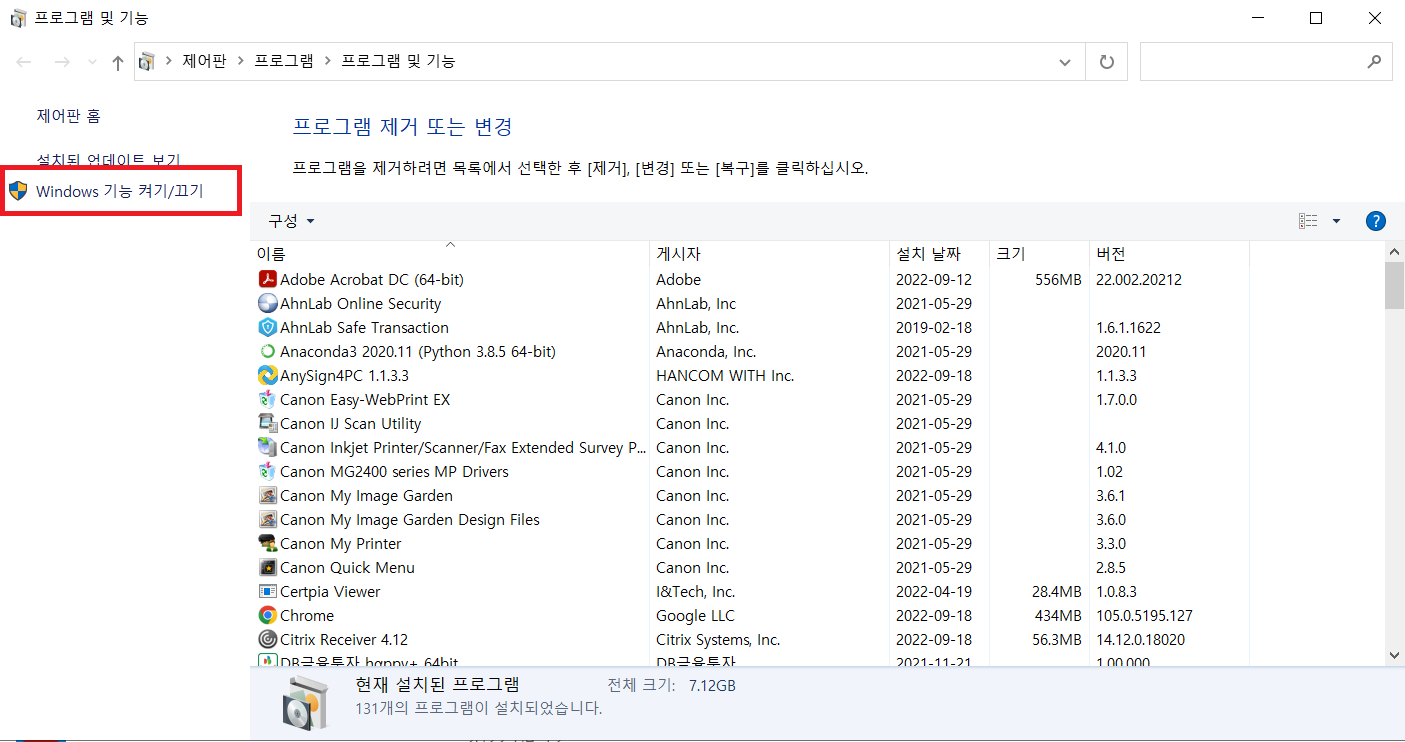Click the Citrix Receiver 4.12 icon
1405x742 pixels.
point(267,640)
